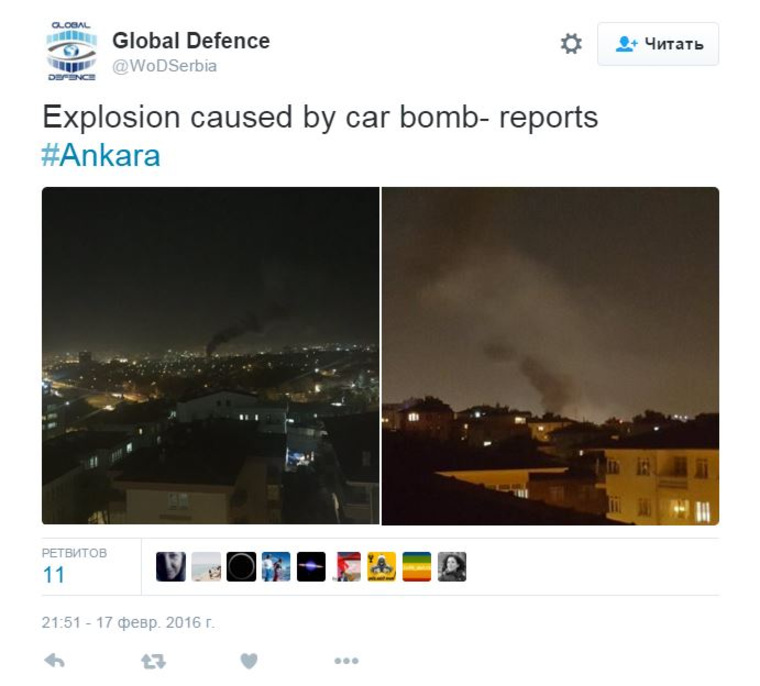This screenshot has width=760, height=686.
Task: Open the @WoDSerbia handle link
Action: pyautogui.click(x=164, y=66)
